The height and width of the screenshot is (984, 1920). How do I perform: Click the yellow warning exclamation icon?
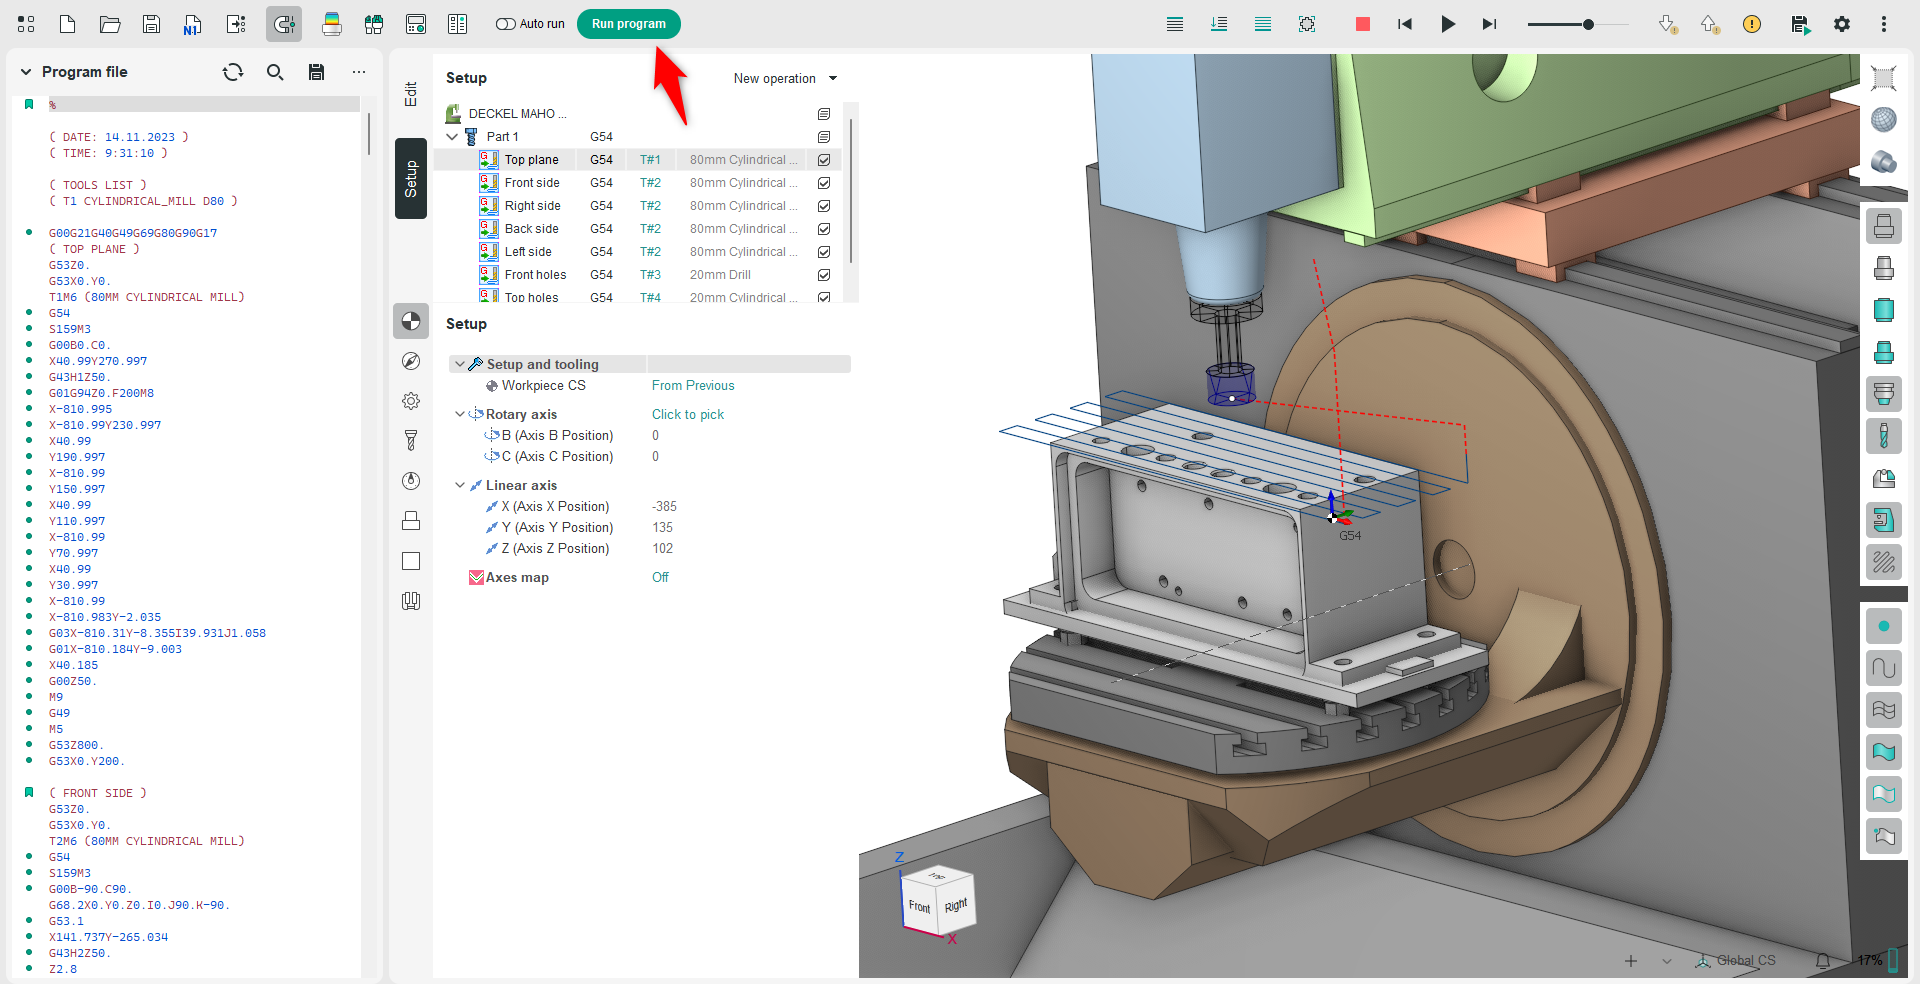point(1752,24)
